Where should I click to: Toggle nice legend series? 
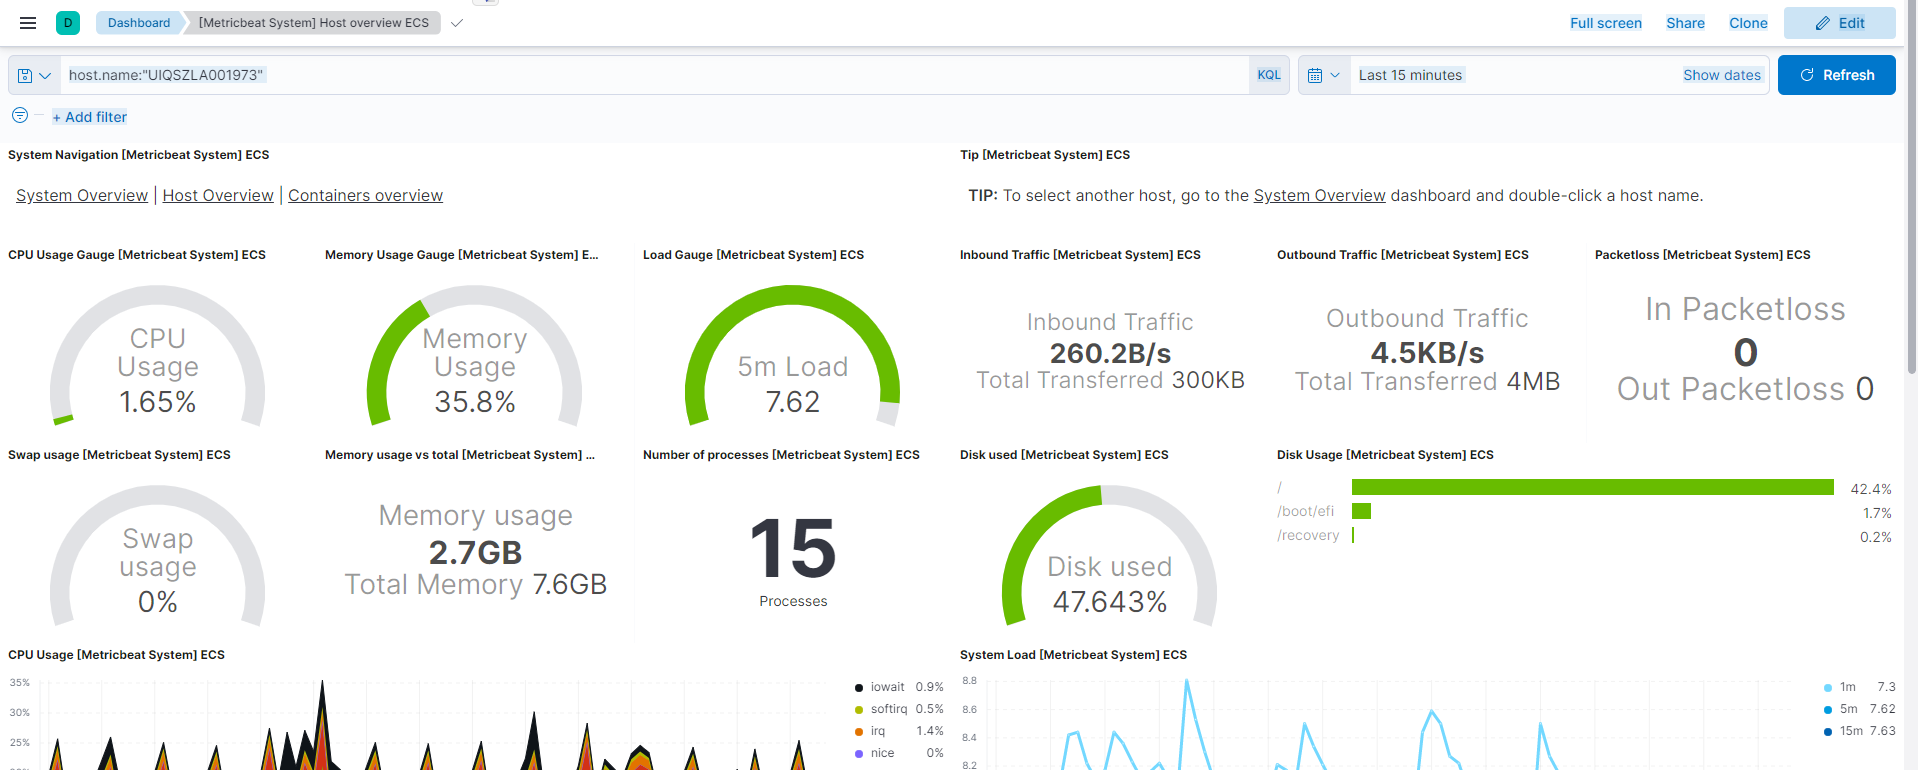click(x=882, y=753)
